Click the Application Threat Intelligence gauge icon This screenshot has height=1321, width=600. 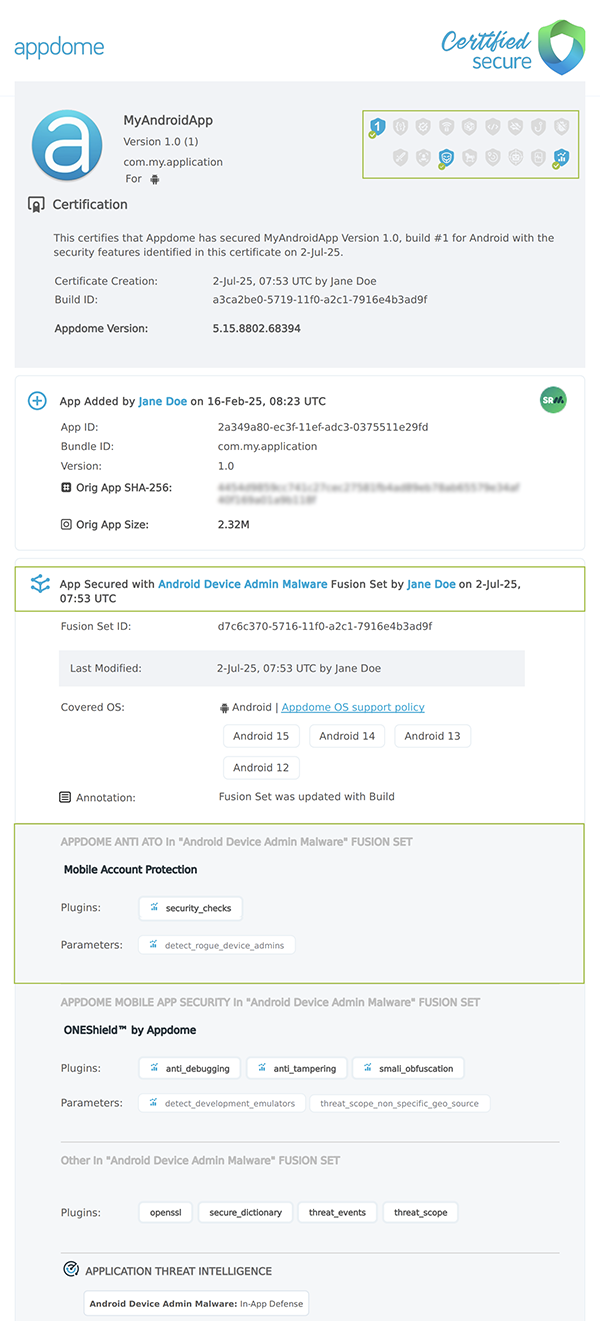pyautogui.click(x=71, y=1270)
